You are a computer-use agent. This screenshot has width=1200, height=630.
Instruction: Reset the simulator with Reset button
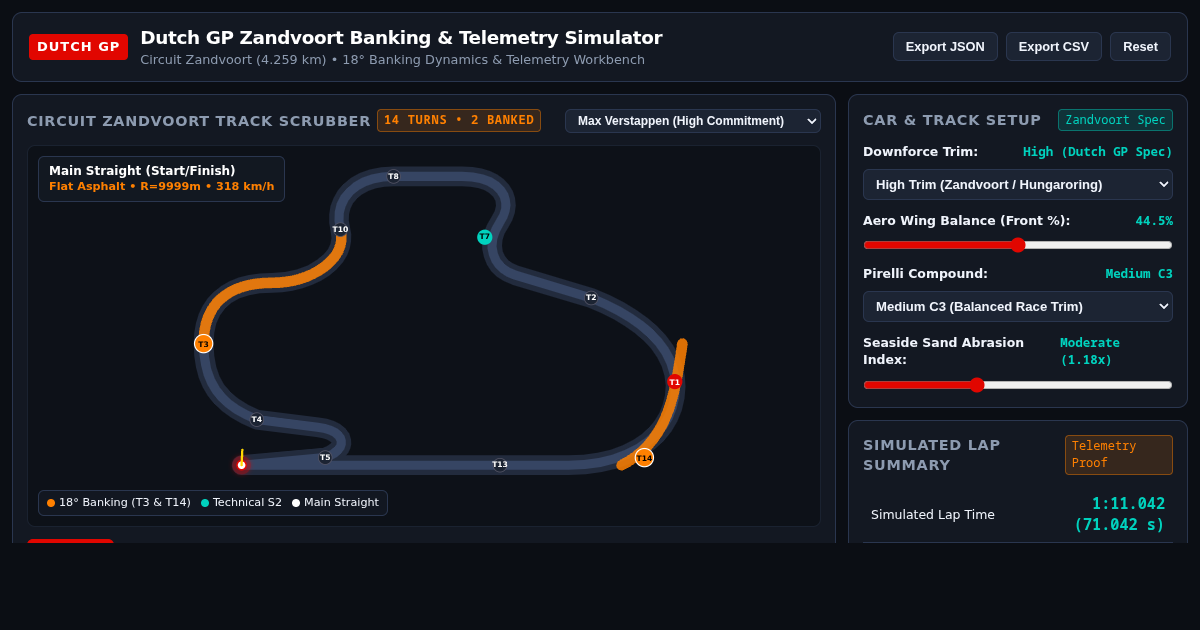coord(1140,46)
